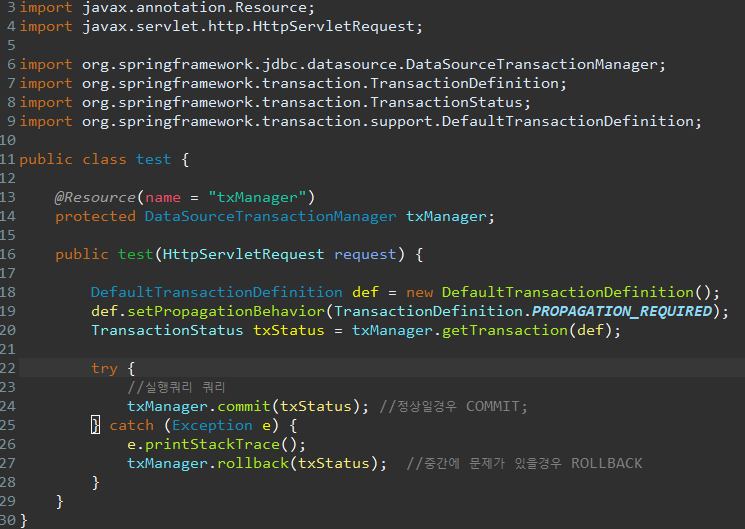This screenshot has height=529, width=745.
Task: Click TransactionDefinition in import line 7
Action: pyautogui.click(x=465, y=83)
